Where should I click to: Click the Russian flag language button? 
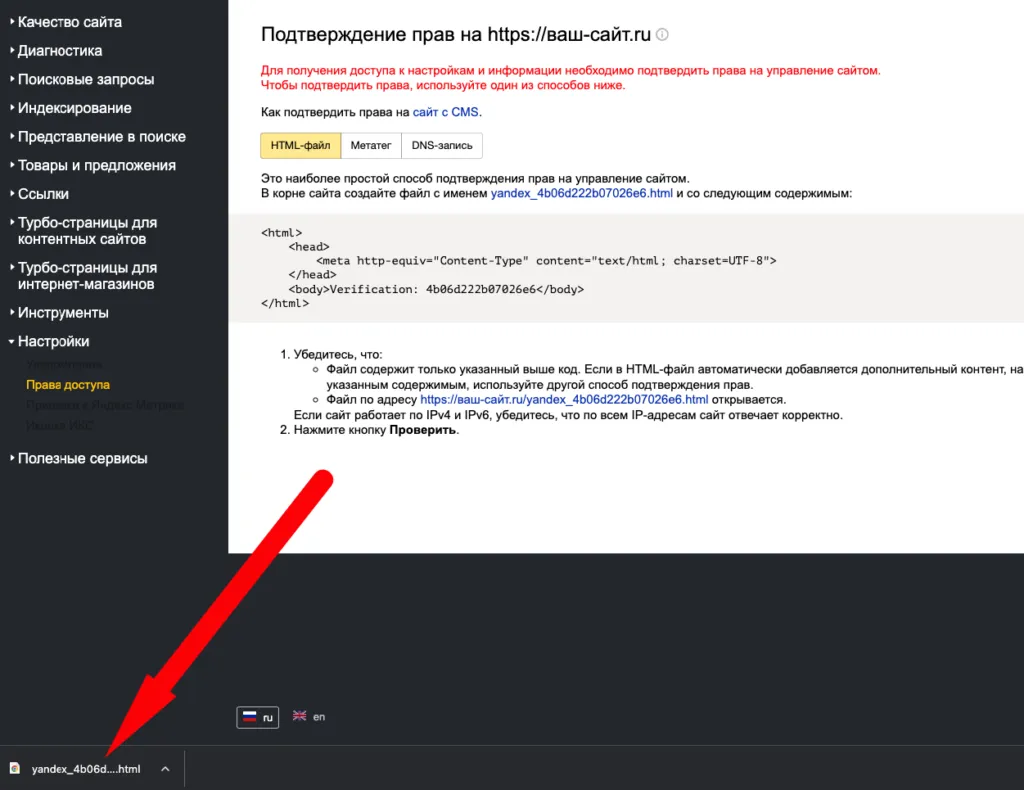pos(257,717)
